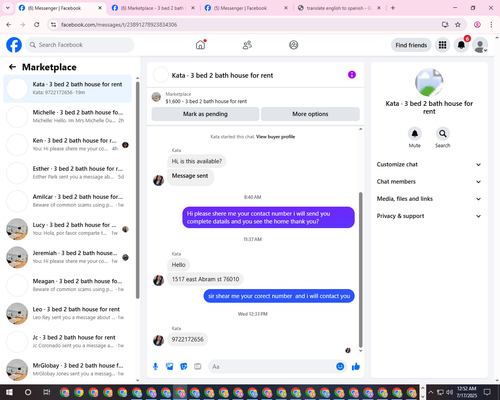
Task: Select the first (6) Messenger tab
Action: (x=60, y=8)
